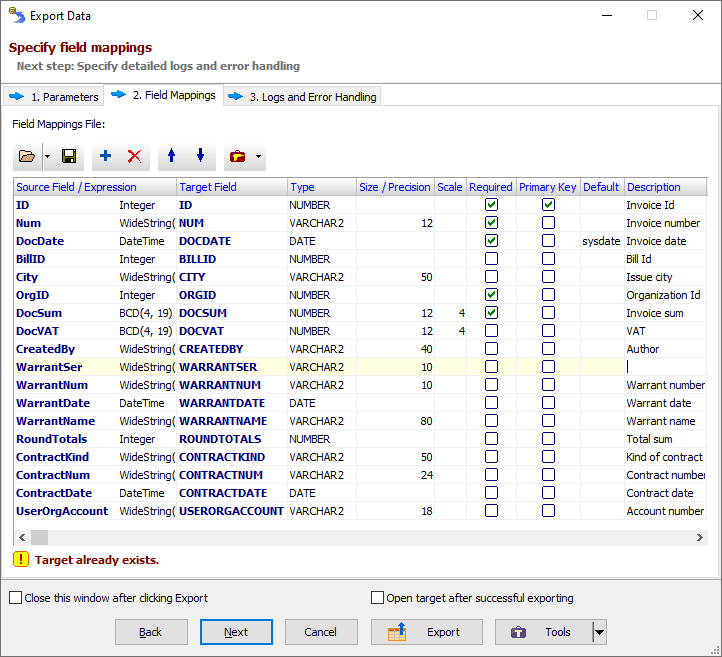This screenshot has height=657, width=722.
Task: Open the Tools button dropdown arrow
Action: click(599, 632)
